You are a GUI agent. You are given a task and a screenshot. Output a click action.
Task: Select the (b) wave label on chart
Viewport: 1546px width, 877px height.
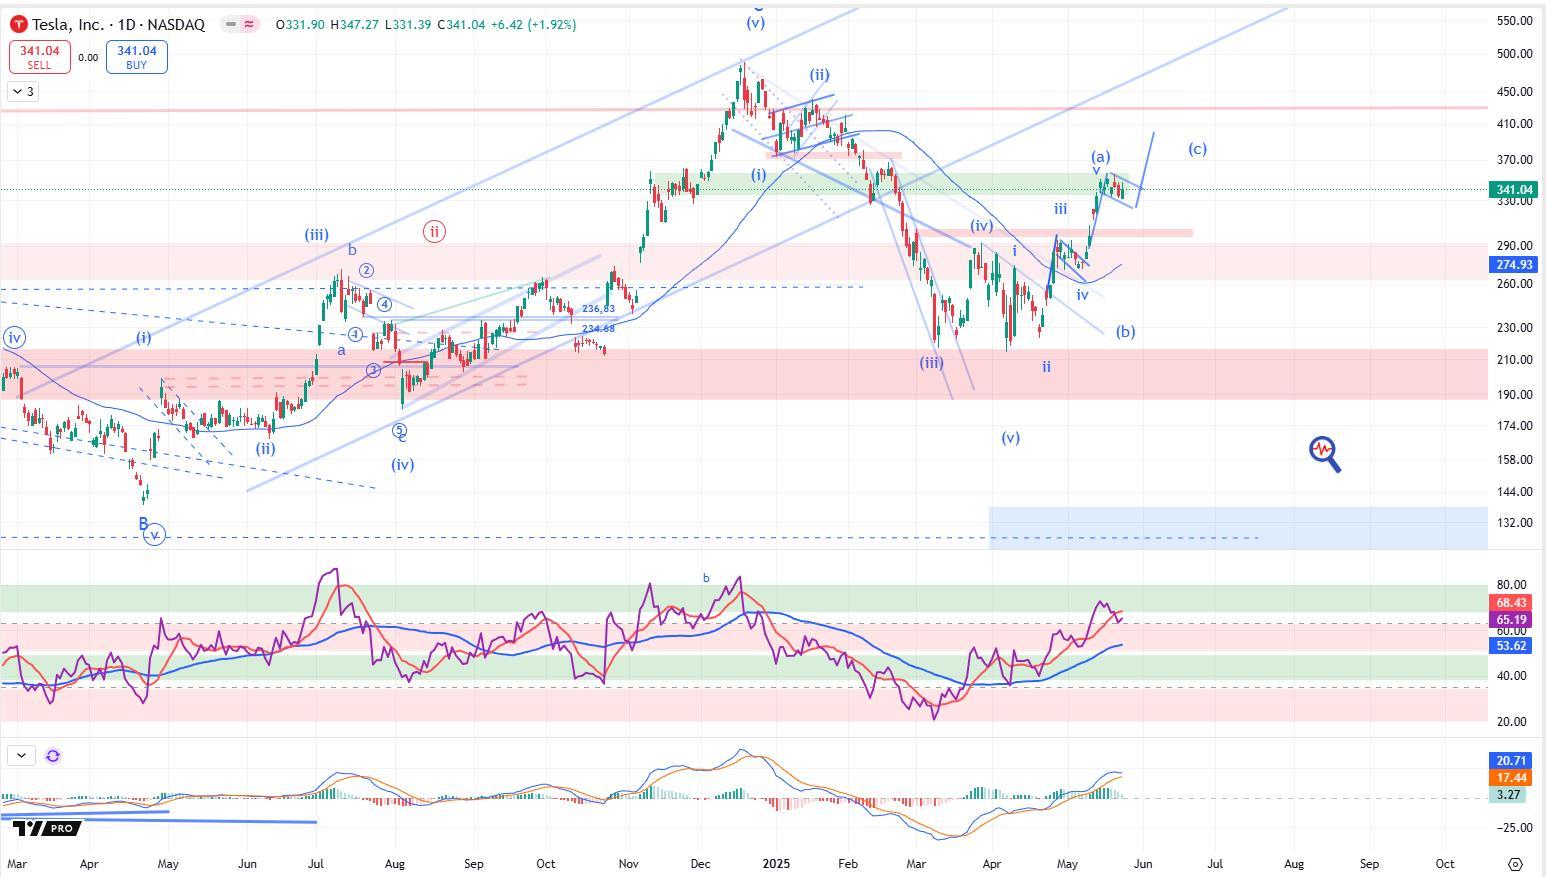coord(1125,332)
